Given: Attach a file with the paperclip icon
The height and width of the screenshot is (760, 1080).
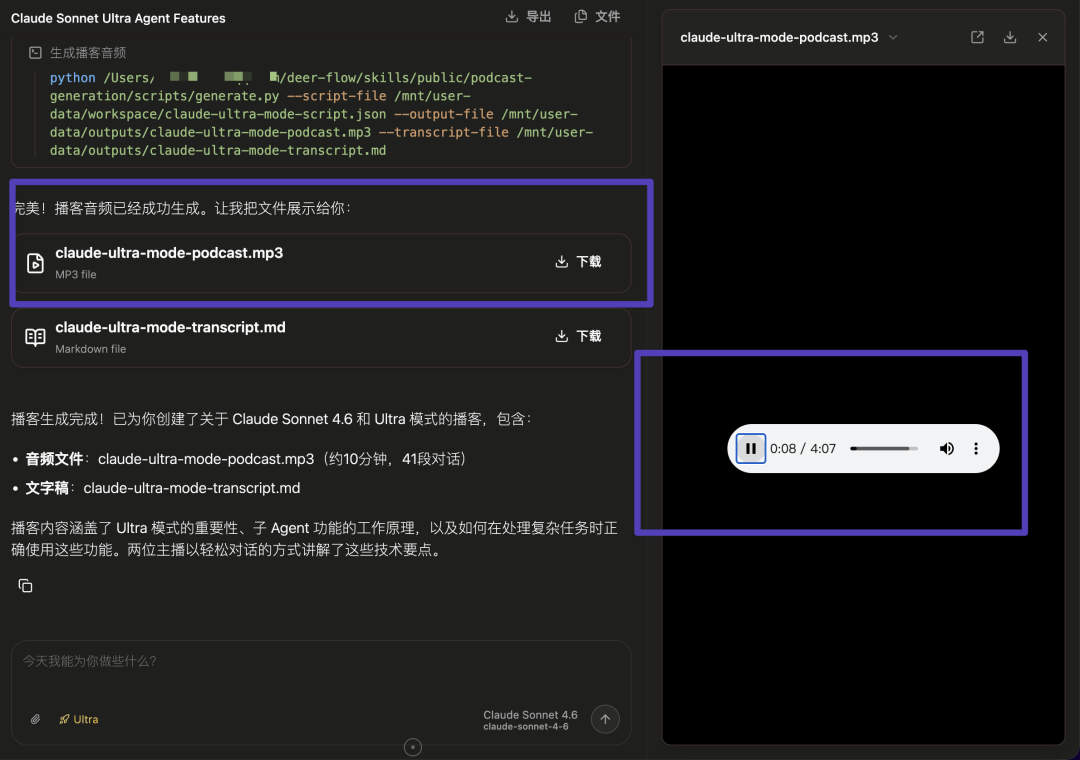Looking at the screenshot, I should pos(35,719).
